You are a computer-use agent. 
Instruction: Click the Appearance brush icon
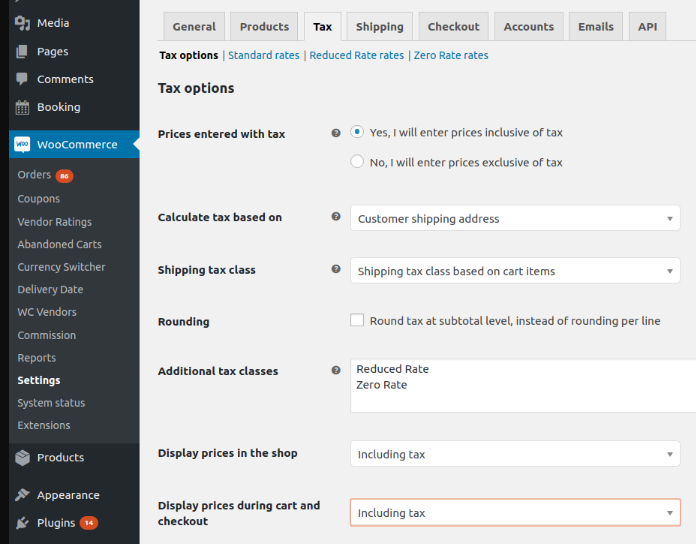pyautogui.click(x=22, y=495)
